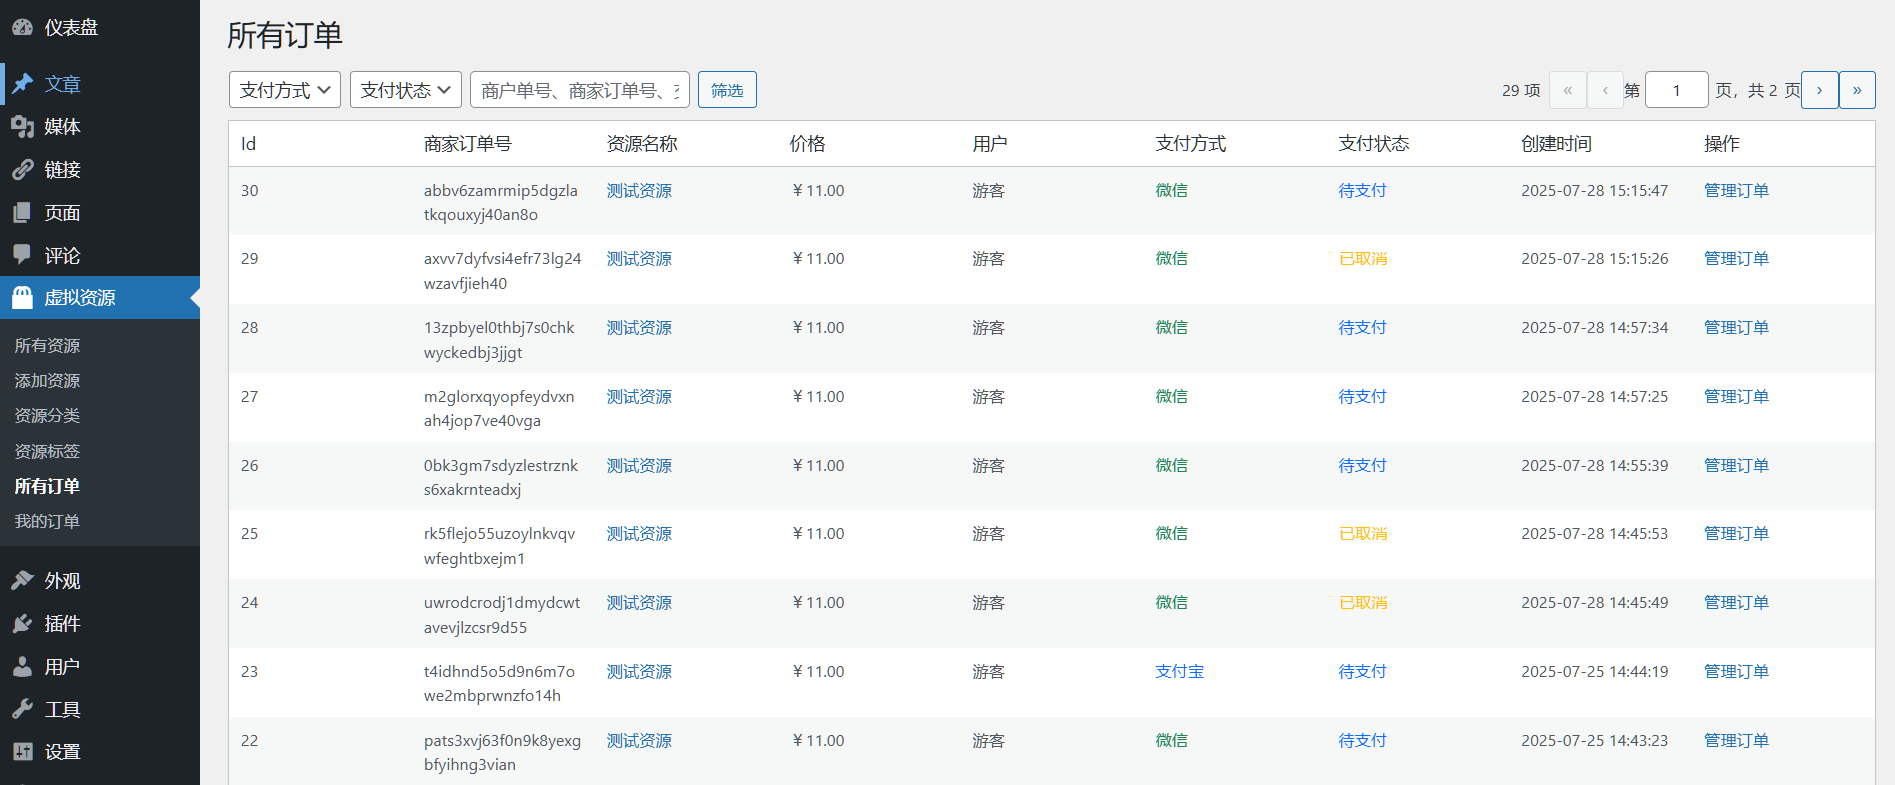Click the 页面 pages icon

click(22, 213)
